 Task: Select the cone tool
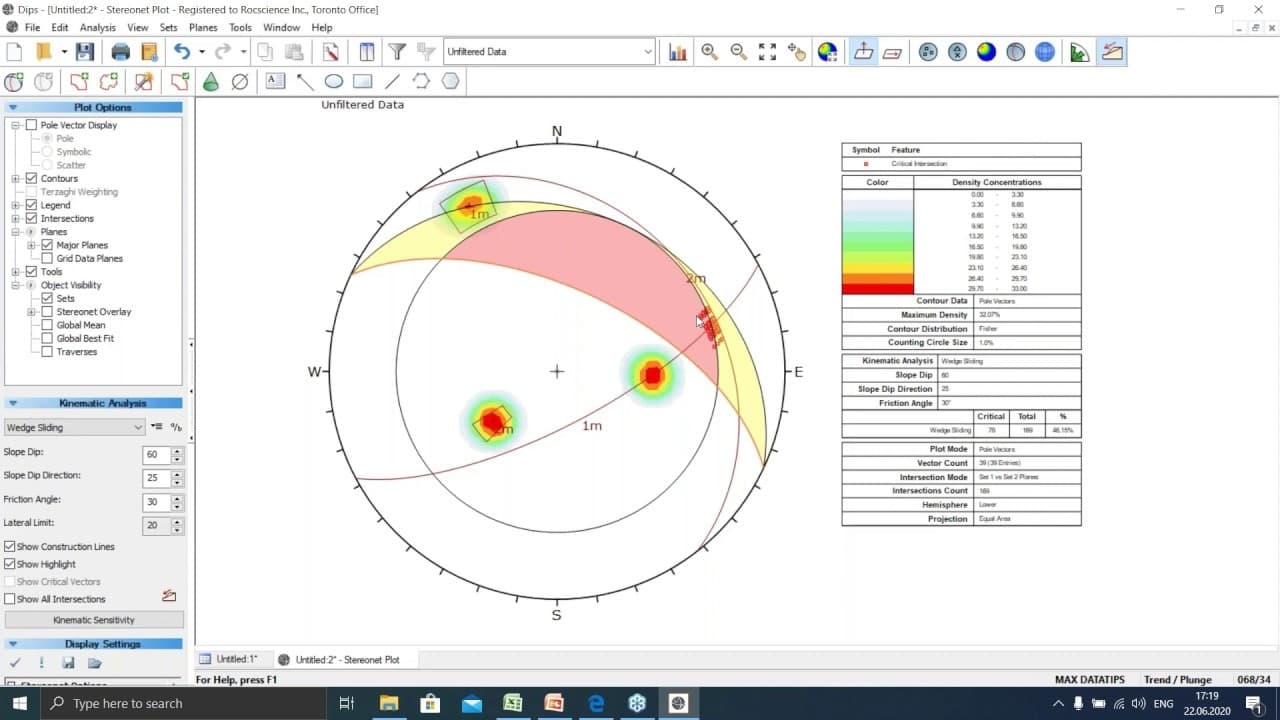click(x=211, y=82)
